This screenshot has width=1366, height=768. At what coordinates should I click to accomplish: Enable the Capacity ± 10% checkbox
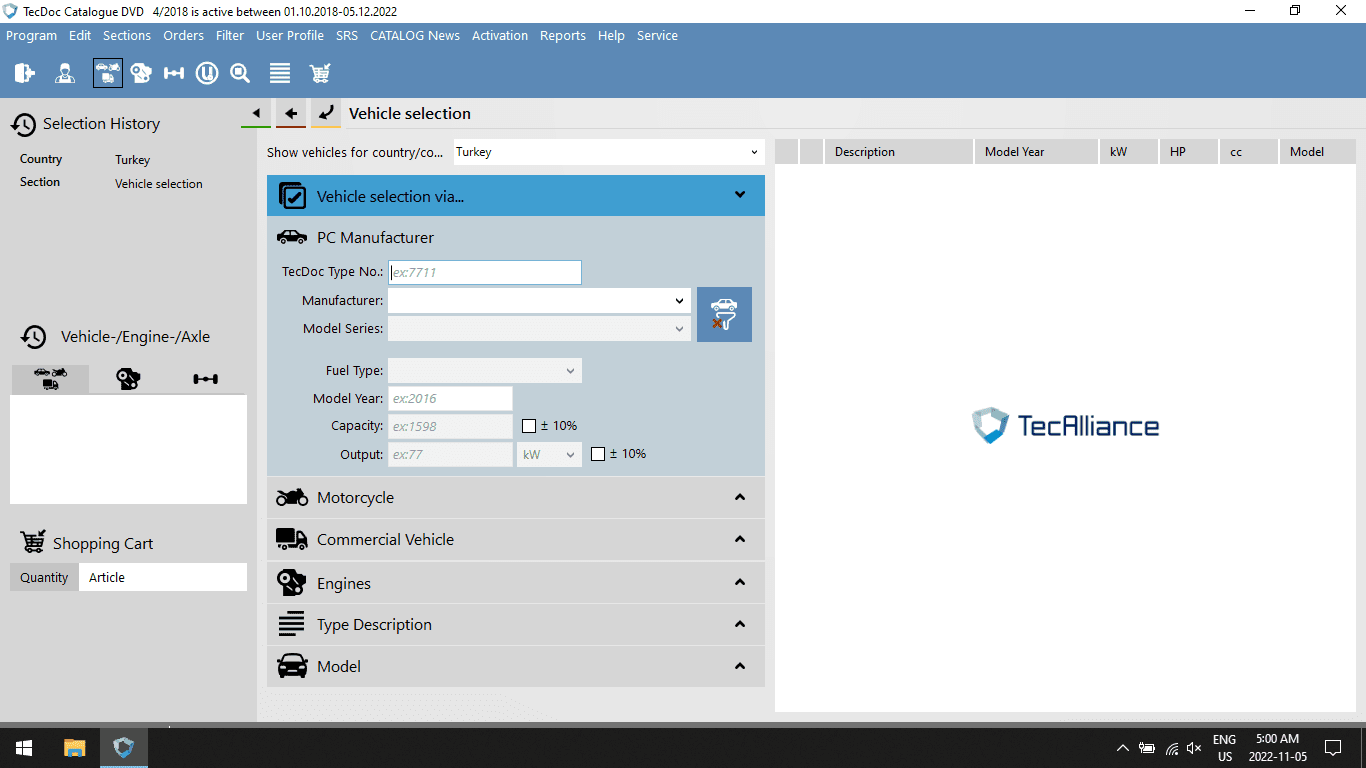(x=529, y=426)
